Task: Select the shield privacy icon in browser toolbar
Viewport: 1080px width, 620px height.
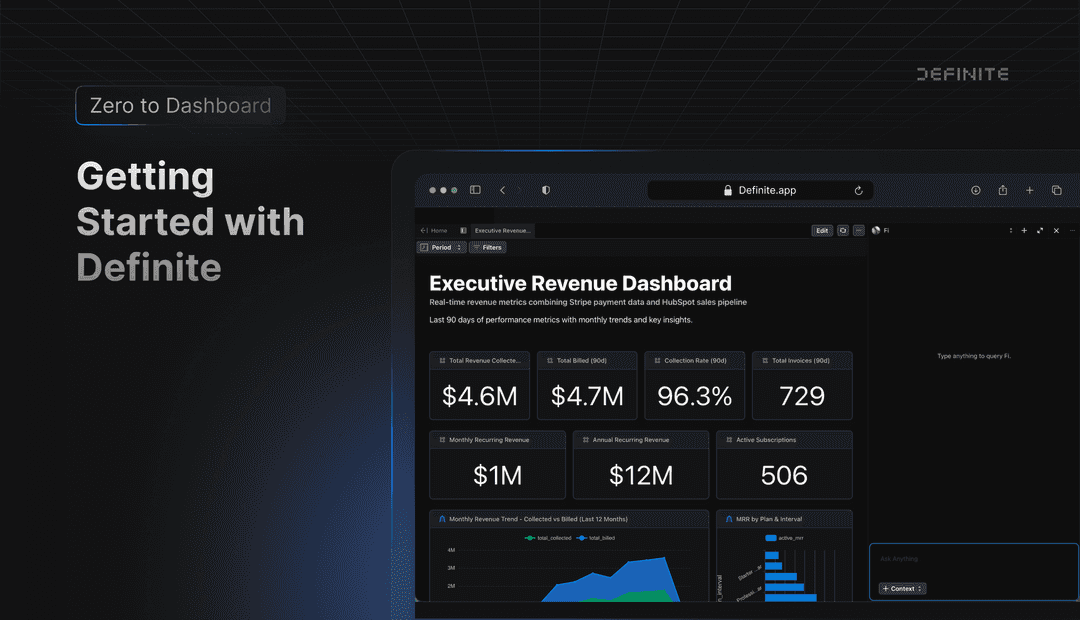Action: [x=545, y=190]
